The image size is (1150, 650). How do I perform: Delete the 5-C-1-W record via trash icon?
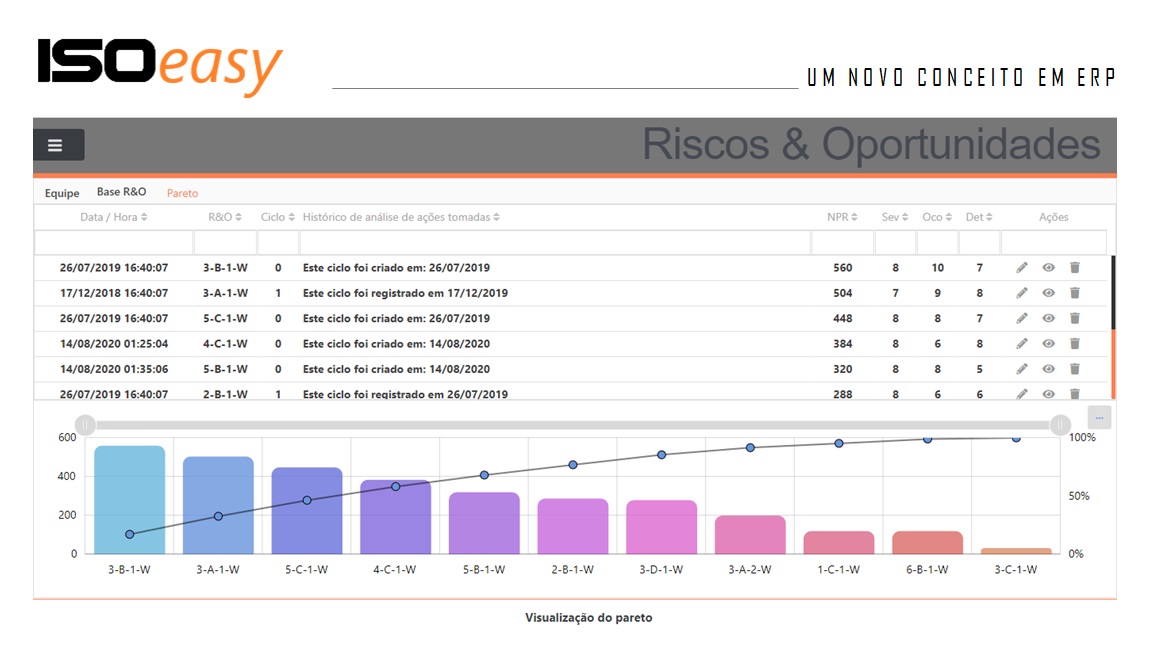(1074, 318)
